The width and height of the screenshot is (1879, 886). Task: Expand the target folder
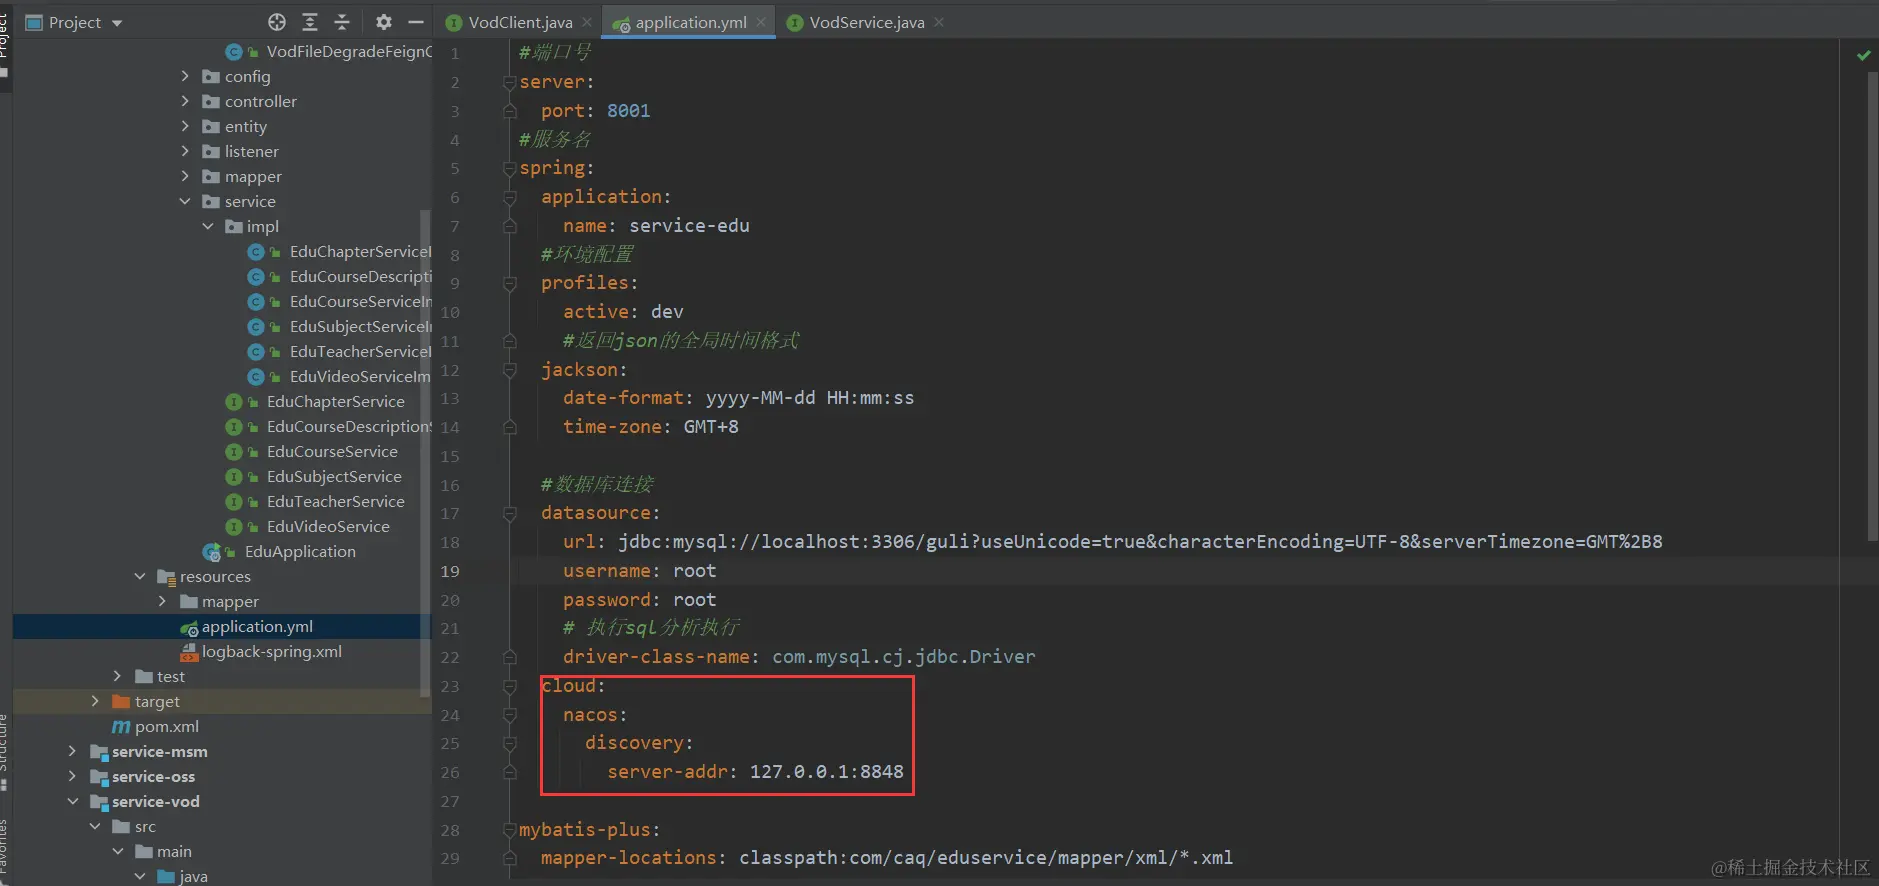(x=95, y=701)
